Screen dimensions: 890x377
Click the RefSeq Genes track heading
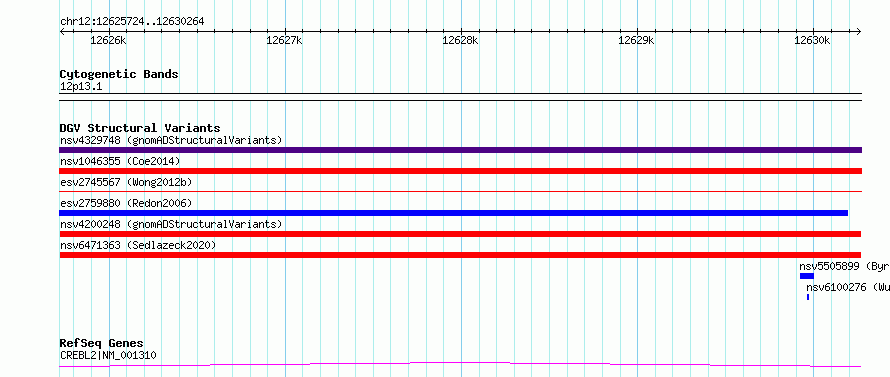pyautogui.click(x=101, y=344)
